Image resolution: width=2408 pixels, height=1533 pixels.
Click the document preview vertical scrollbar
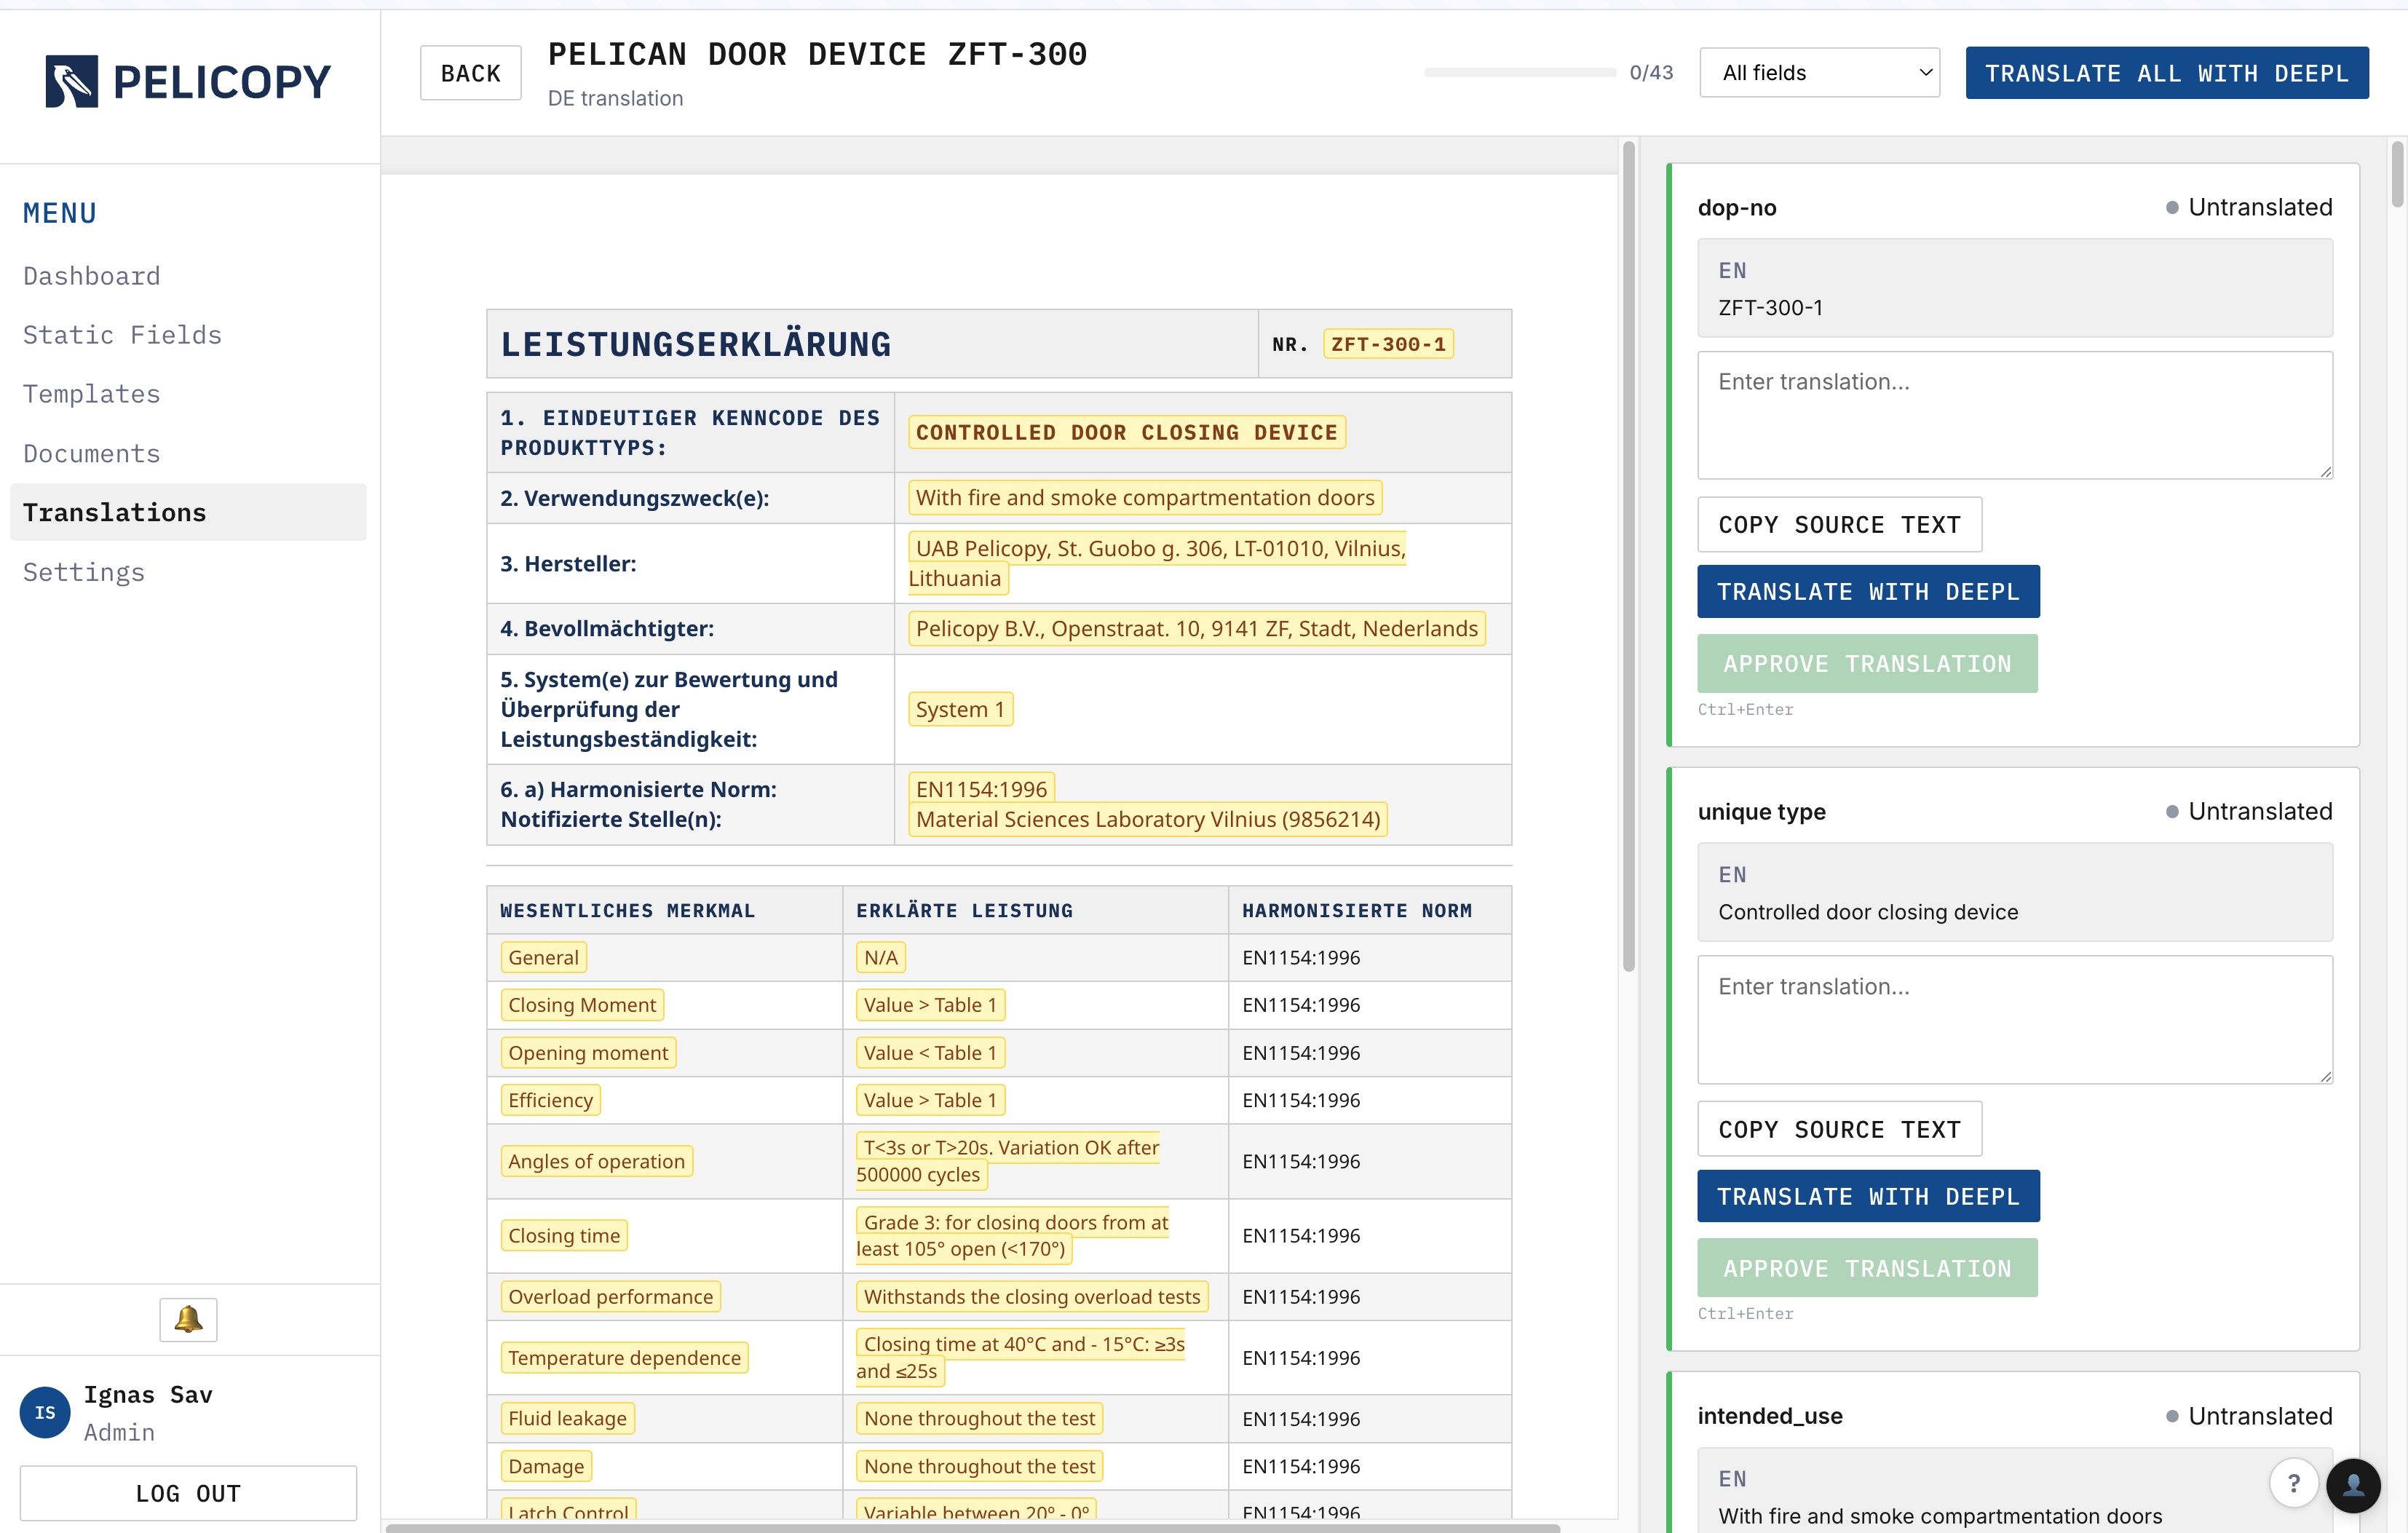coord(1628,555)
